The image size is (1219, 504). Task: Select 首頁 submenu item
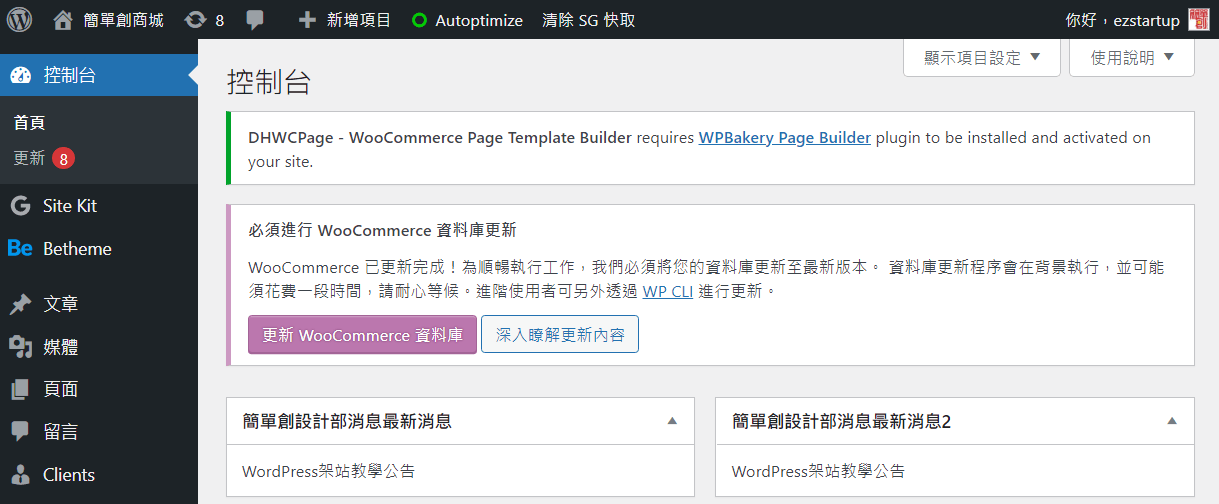(30, 123)
